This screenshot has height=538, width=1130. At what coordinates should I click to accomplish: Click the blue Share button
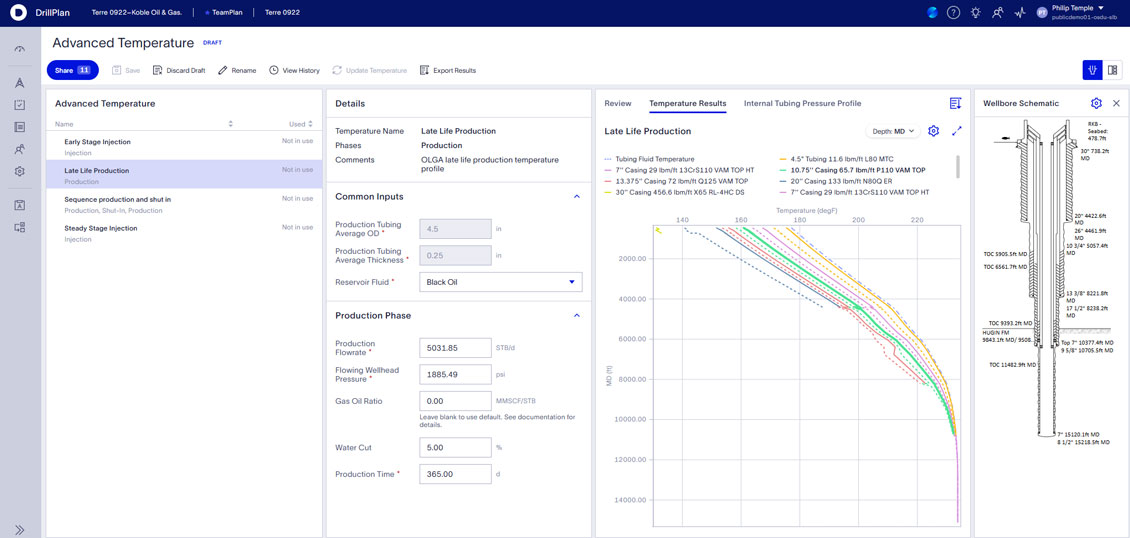72,70
